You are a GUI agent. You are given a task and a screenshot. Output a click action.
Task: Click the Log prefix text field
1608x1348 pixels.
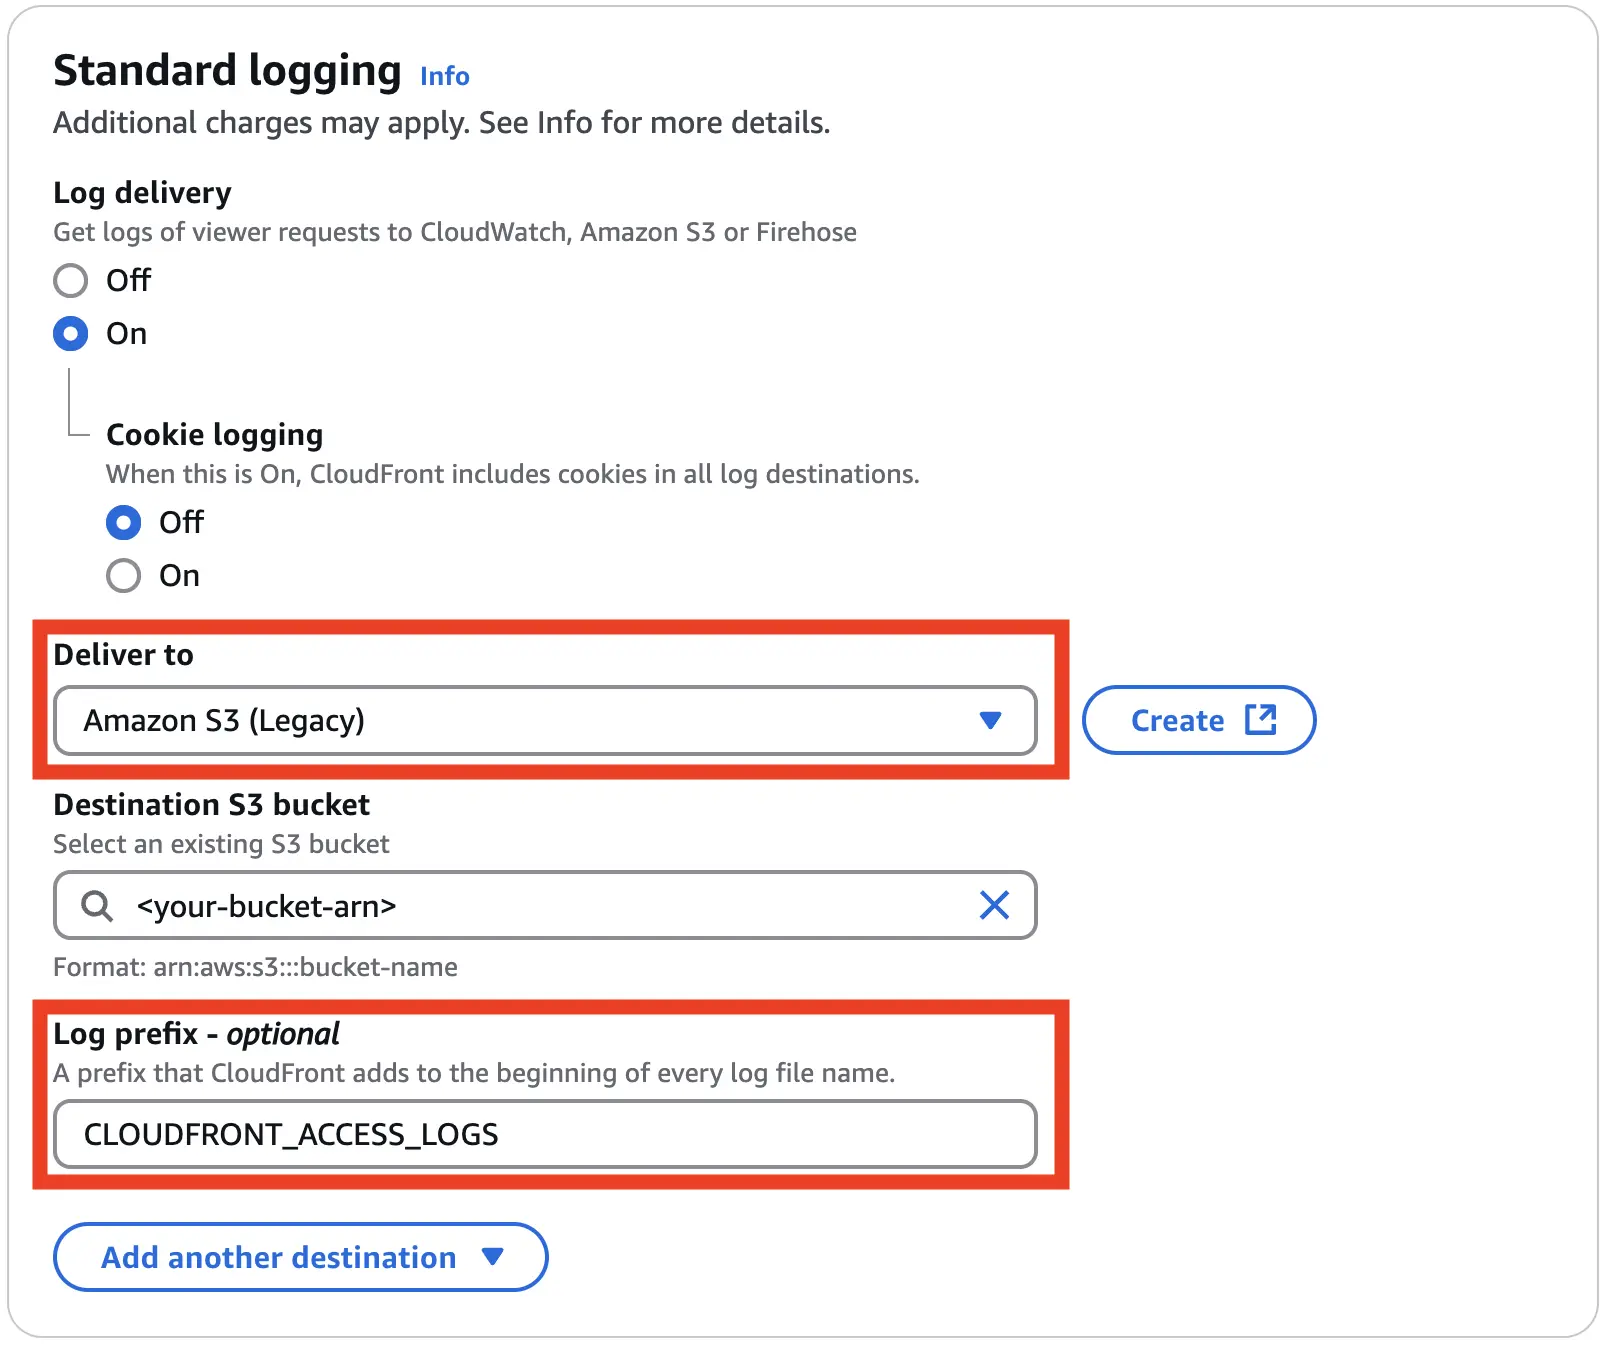pyautogui.click(x=544, y=1134)
